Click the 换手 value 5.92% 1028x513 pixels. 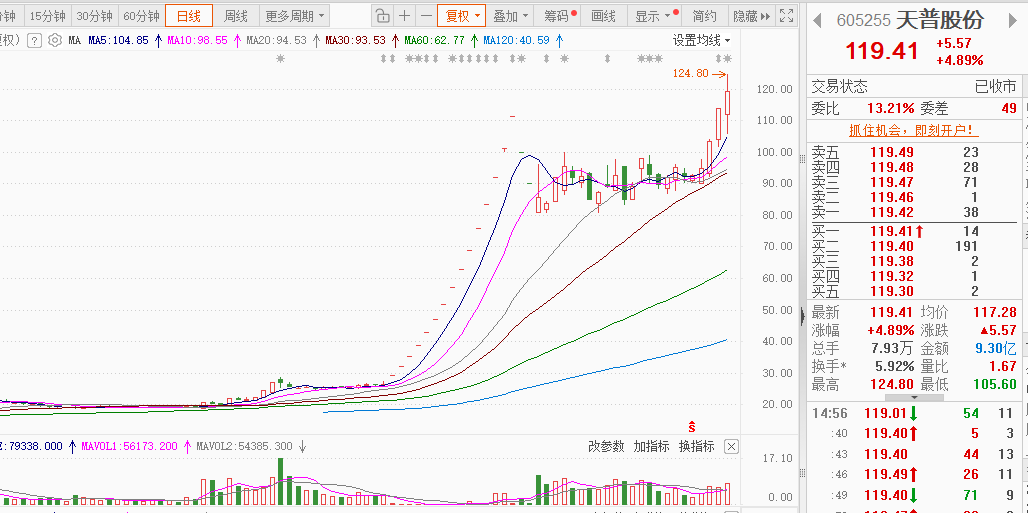pyautogui.click(x=894, y=366)
